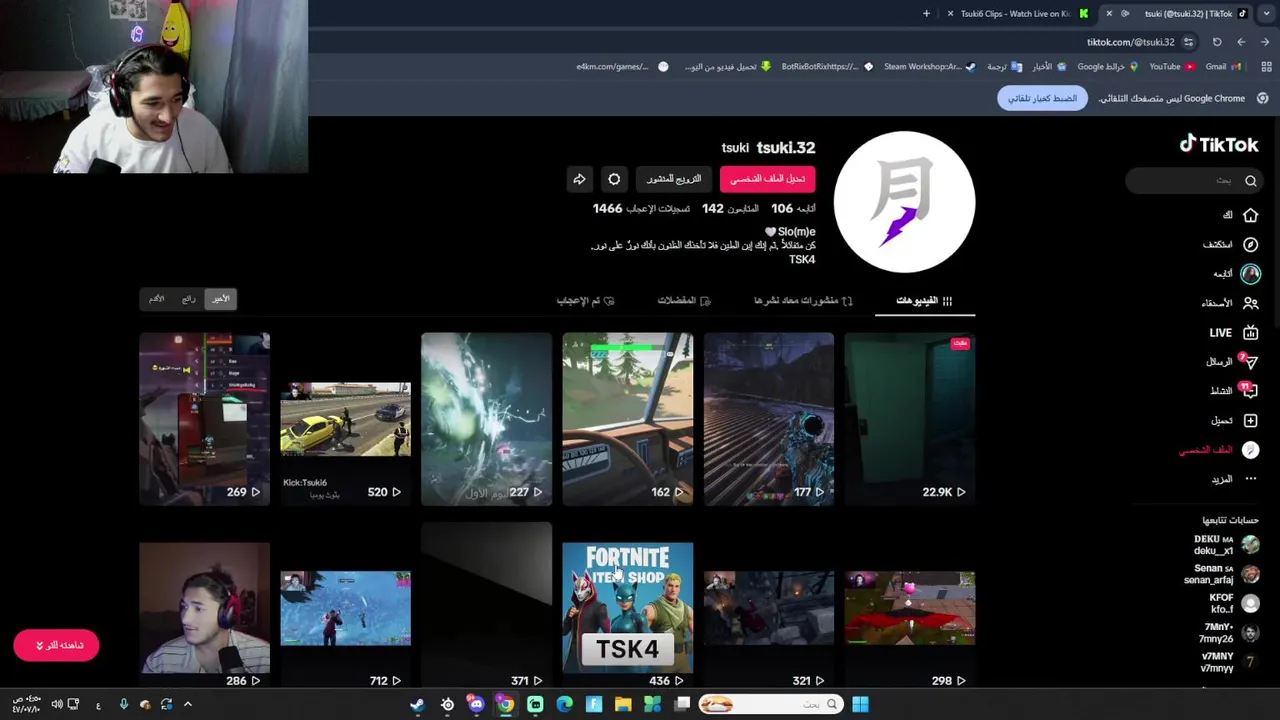Select the Oldest sort option
The height and width of the screenshot is (720, 1280).
point(156,299)
